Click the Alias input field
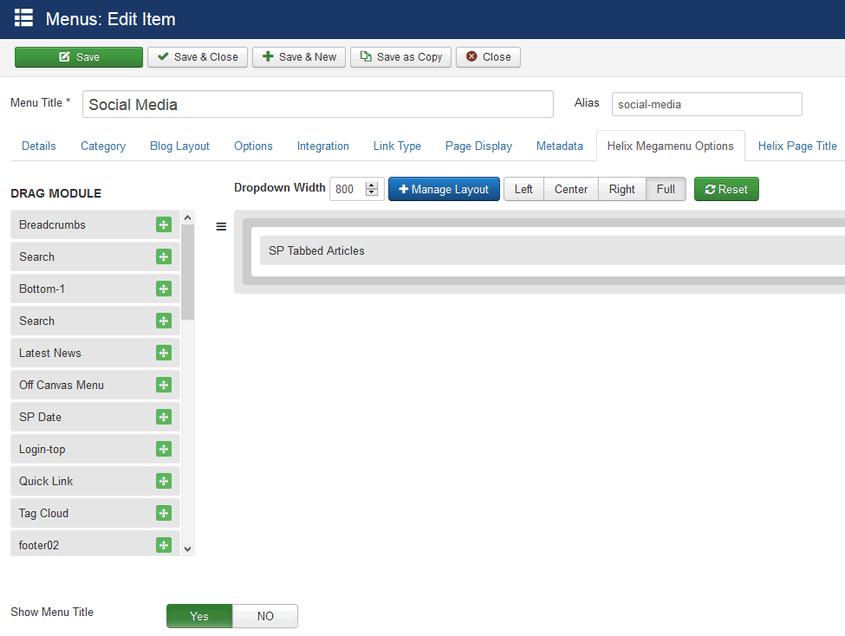The image size is (845, 636). [707, 104]
